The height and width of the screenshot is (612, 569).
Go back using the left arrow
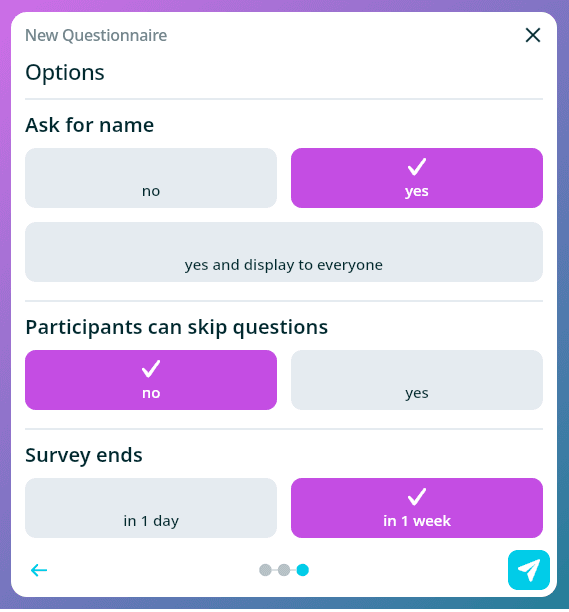pyautogui.click(x=39, y=570)
